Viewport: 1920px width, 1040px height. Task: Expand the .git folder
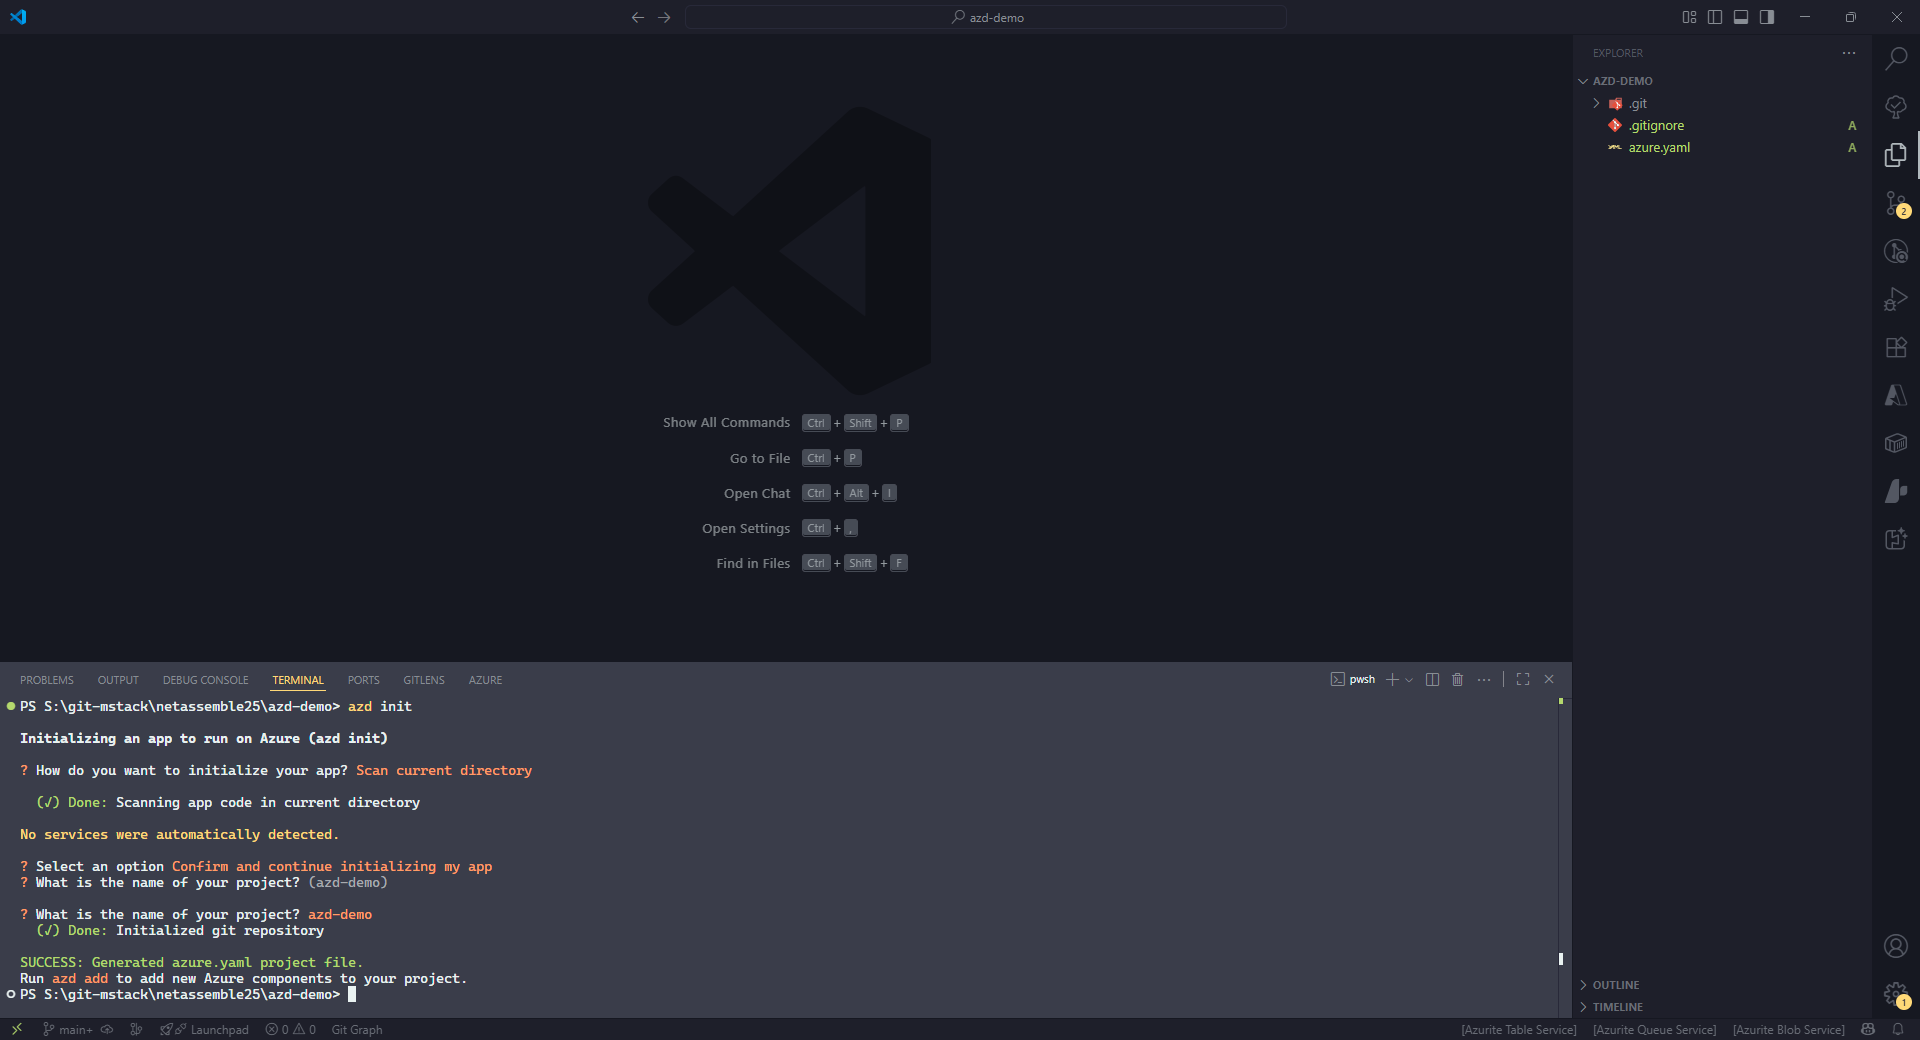pos(1596,103)
